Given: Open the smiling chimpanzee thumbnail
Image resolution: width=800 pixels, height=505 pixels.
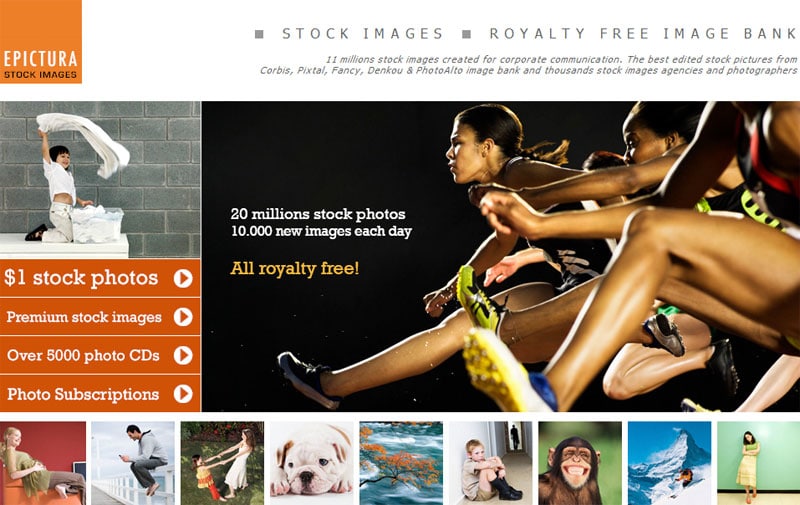Looking at the screenshot, I should (580, 463).
